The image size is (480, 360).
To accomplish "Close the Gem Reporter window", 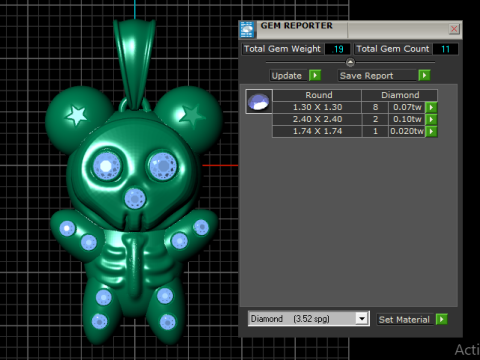I will pos(454,29).
